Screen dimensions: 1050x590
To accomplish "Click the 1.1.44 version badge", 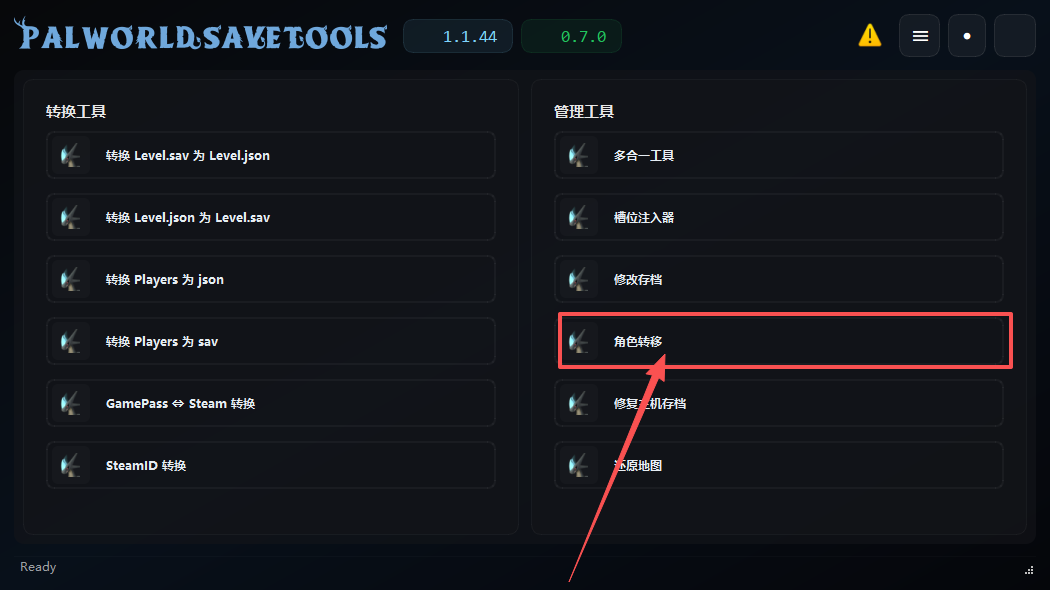I will tap(458, 36).
